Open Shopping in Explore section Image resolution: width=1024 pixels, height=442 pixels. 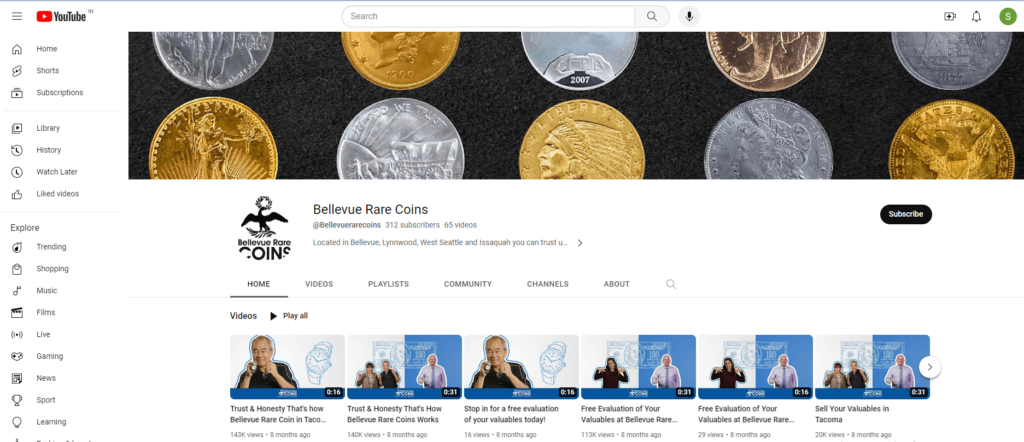click(60, 268)
